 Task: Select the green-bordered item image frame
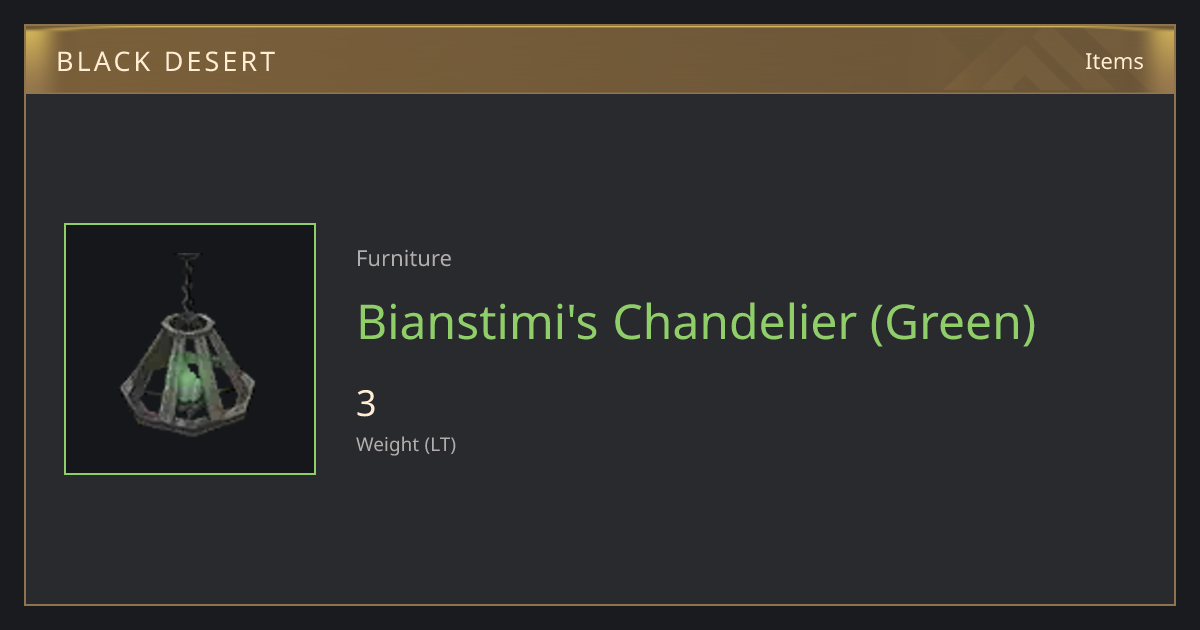point(190,349)
